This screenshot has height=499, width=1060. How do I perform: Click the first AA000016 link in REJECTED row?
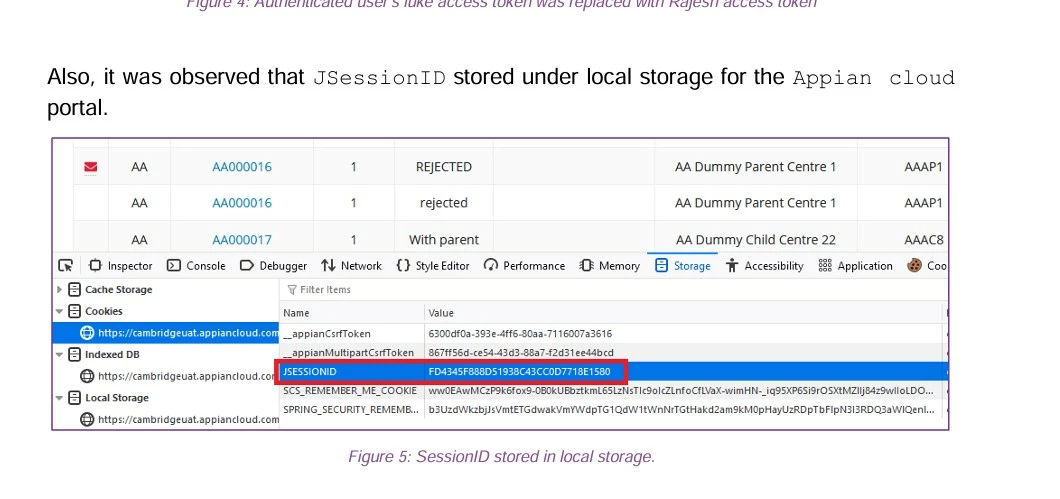[242, 166]
